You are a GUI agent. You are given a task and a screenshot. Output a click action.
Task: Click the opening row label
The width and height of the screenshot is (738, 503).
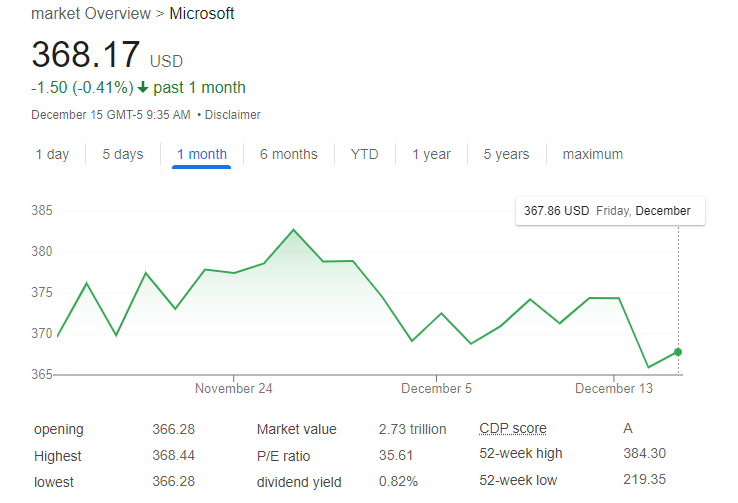pyautogui.click(x=59, y=430)
